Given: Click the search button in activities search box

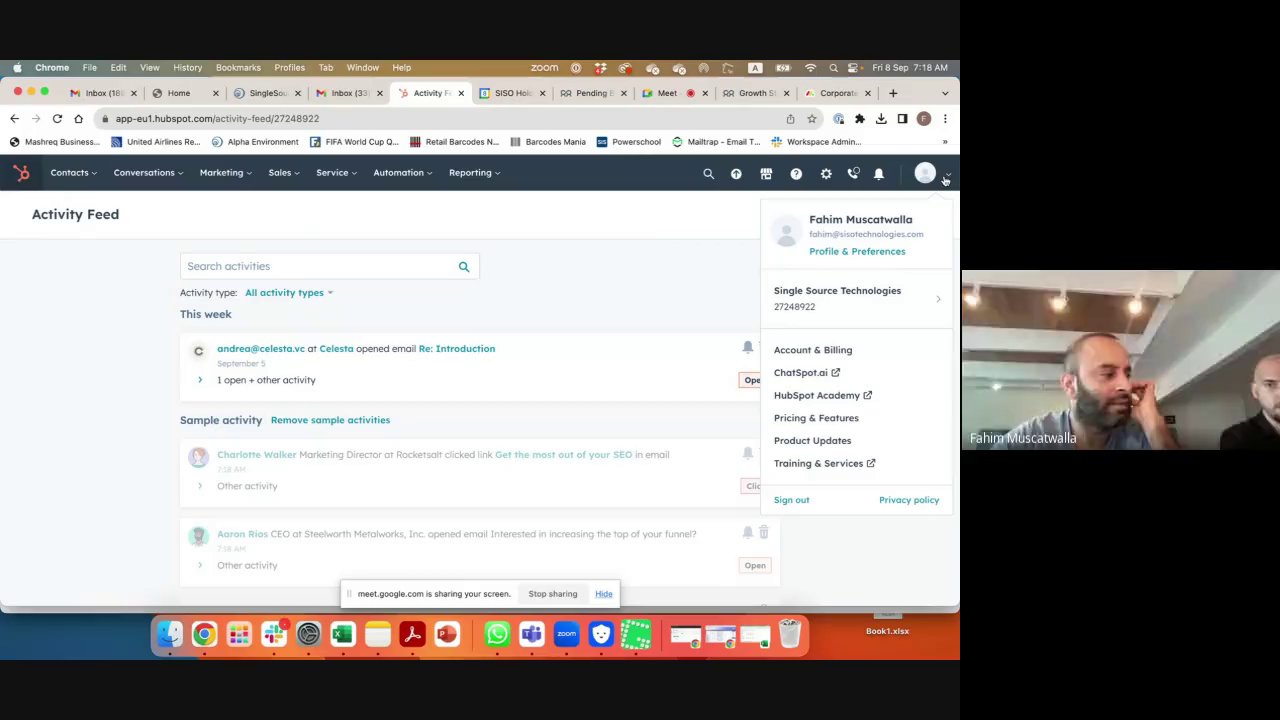Looking at the screenshot, I should (x=464, y=266).
